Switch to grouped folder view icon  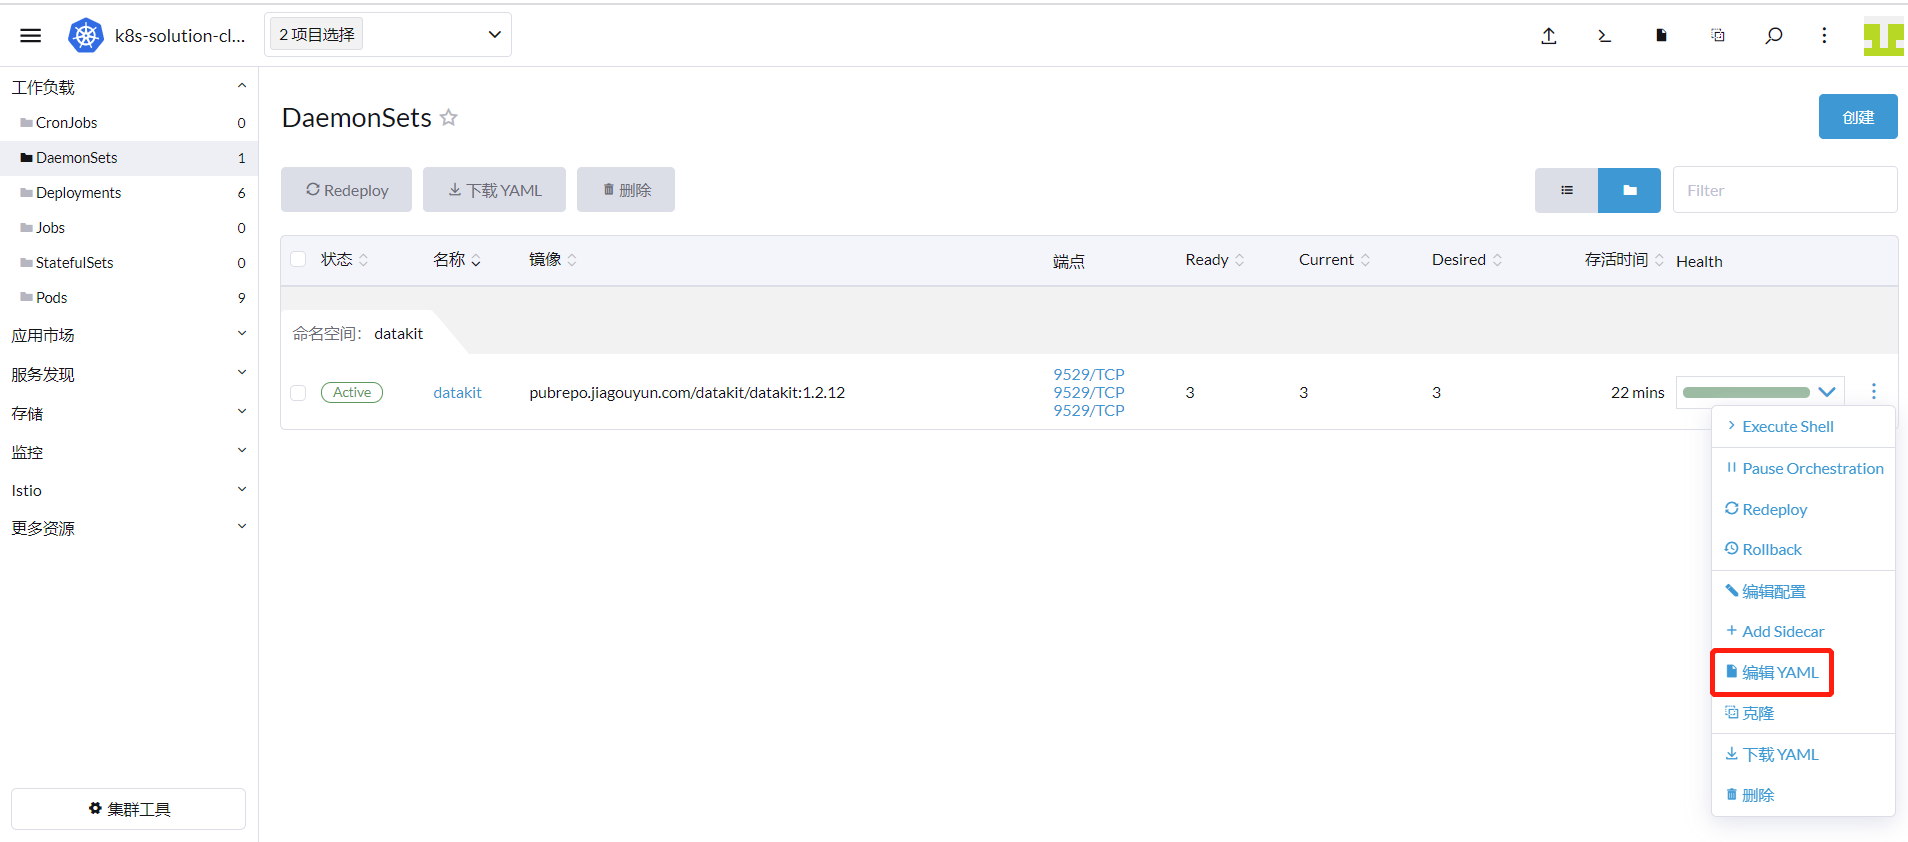pyautogui.click(x=1630, y=190)
